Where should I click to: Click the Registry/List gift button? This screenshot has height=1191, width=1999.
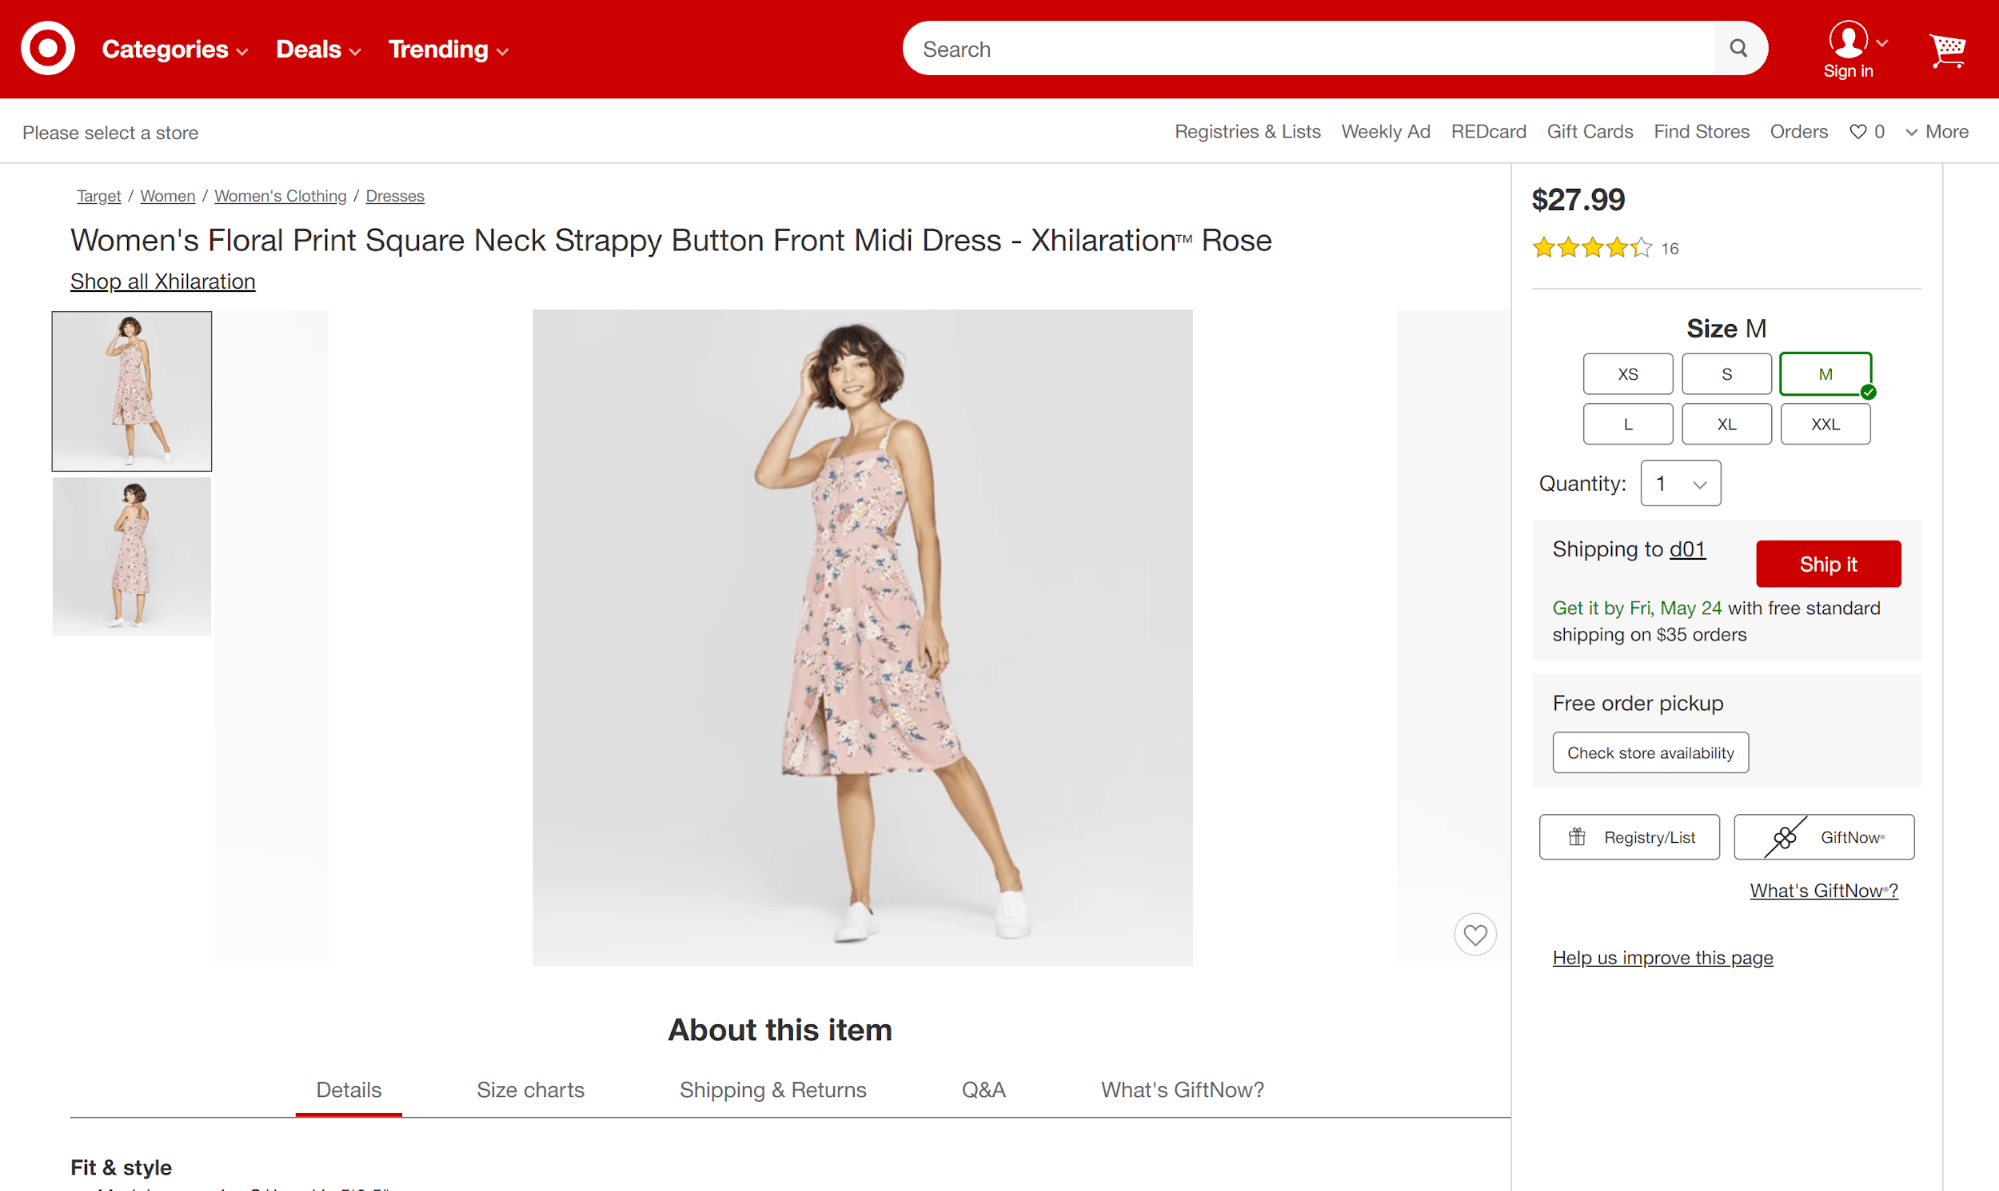[x=1628, y=837]
